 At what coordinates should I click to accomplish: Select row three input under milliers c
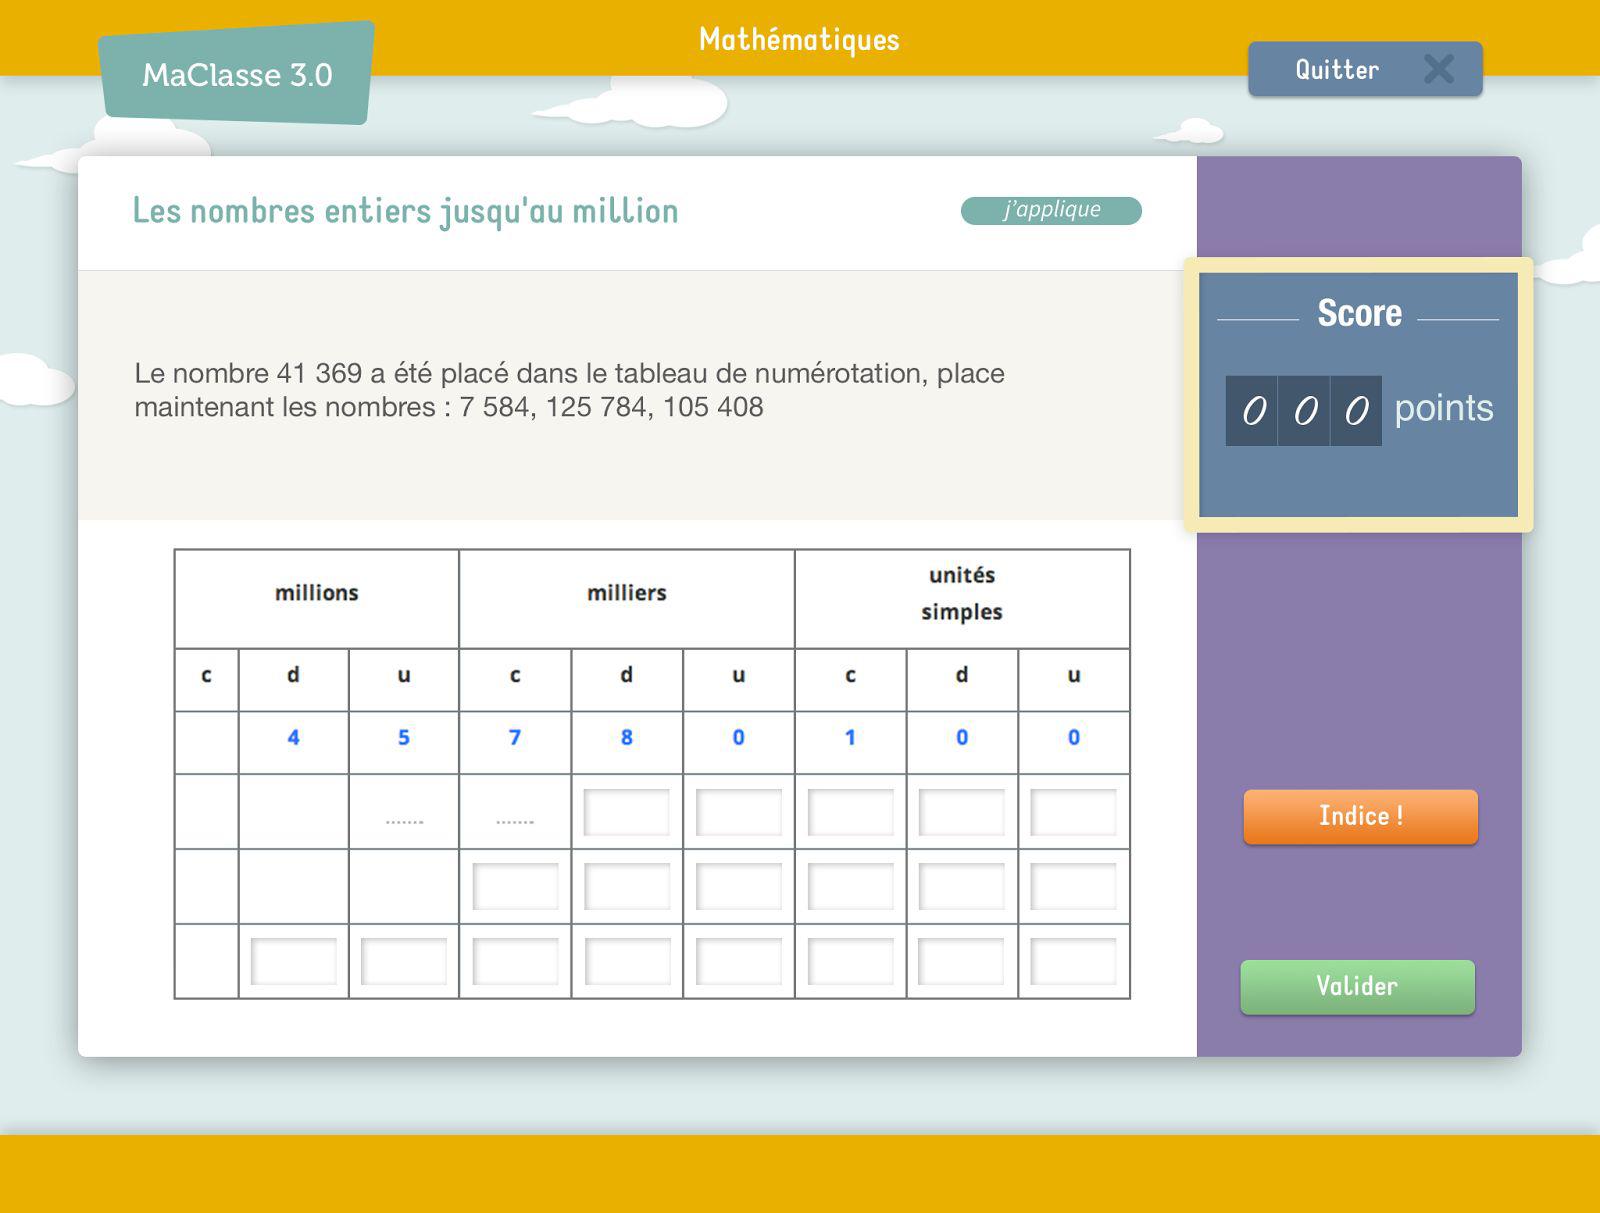click(515, 887)
